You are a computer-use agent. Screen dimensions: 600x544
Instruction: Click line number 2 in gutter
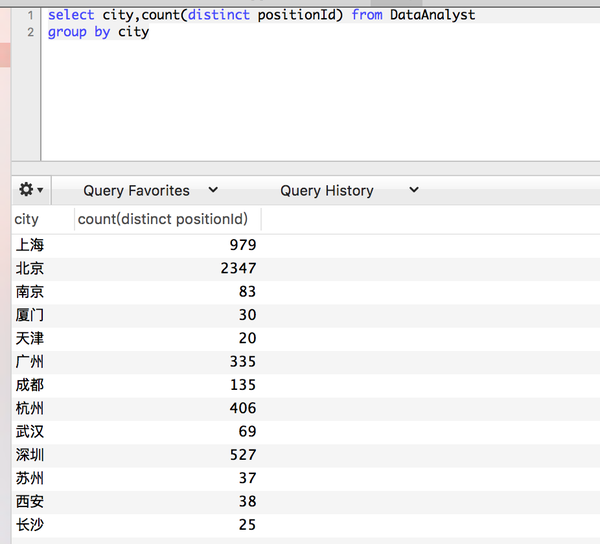click(31, 32)
